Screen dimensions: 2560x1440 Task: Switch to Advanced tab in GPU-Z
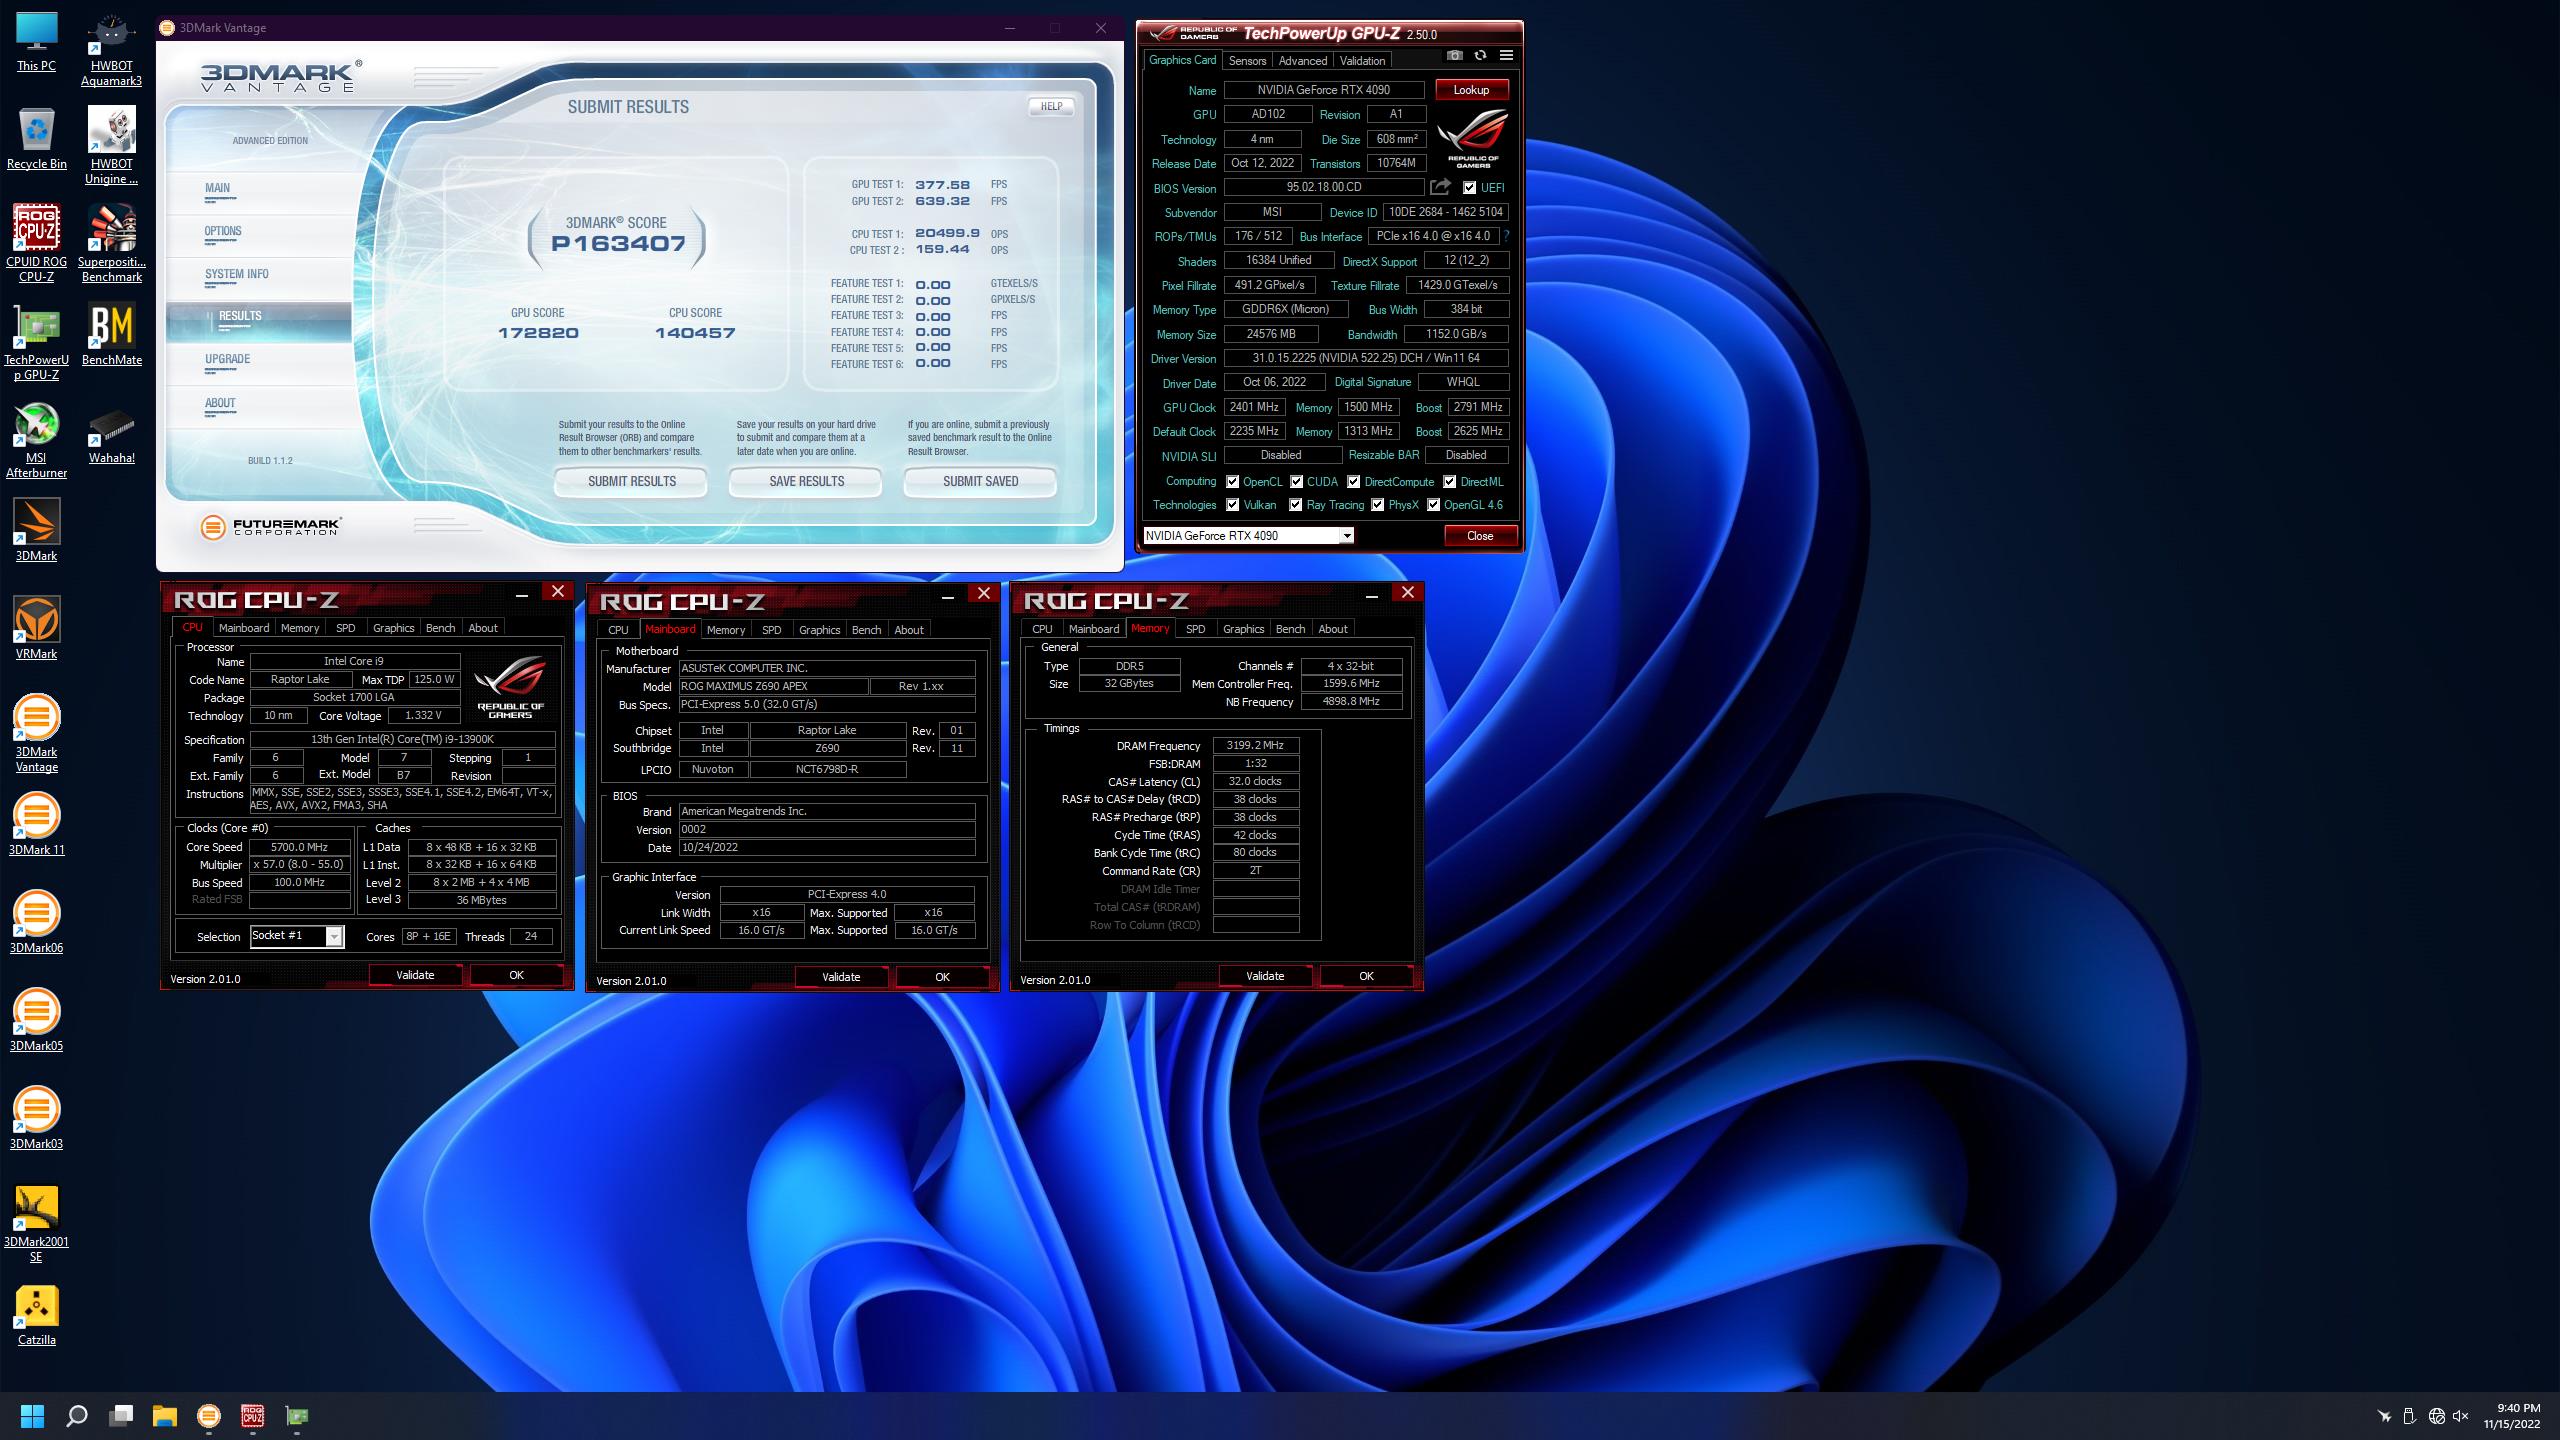[x=1303, y=61]
